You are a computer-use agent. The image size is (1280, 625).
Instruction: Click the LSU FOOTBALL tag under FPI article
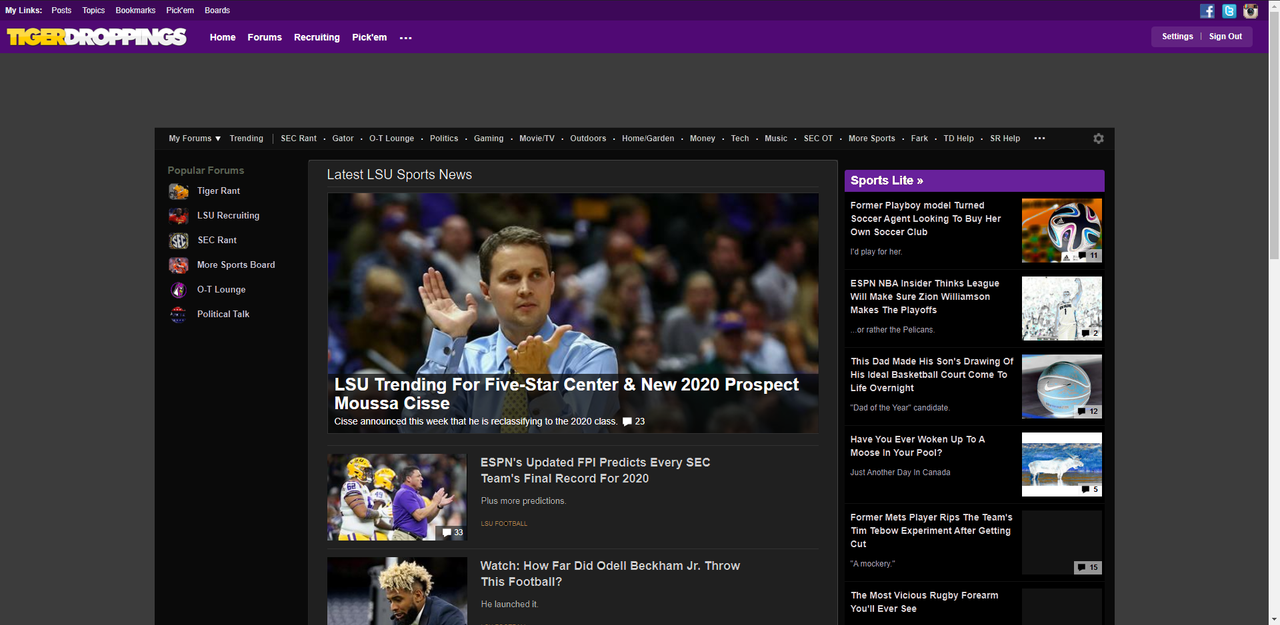pos(504,524)
